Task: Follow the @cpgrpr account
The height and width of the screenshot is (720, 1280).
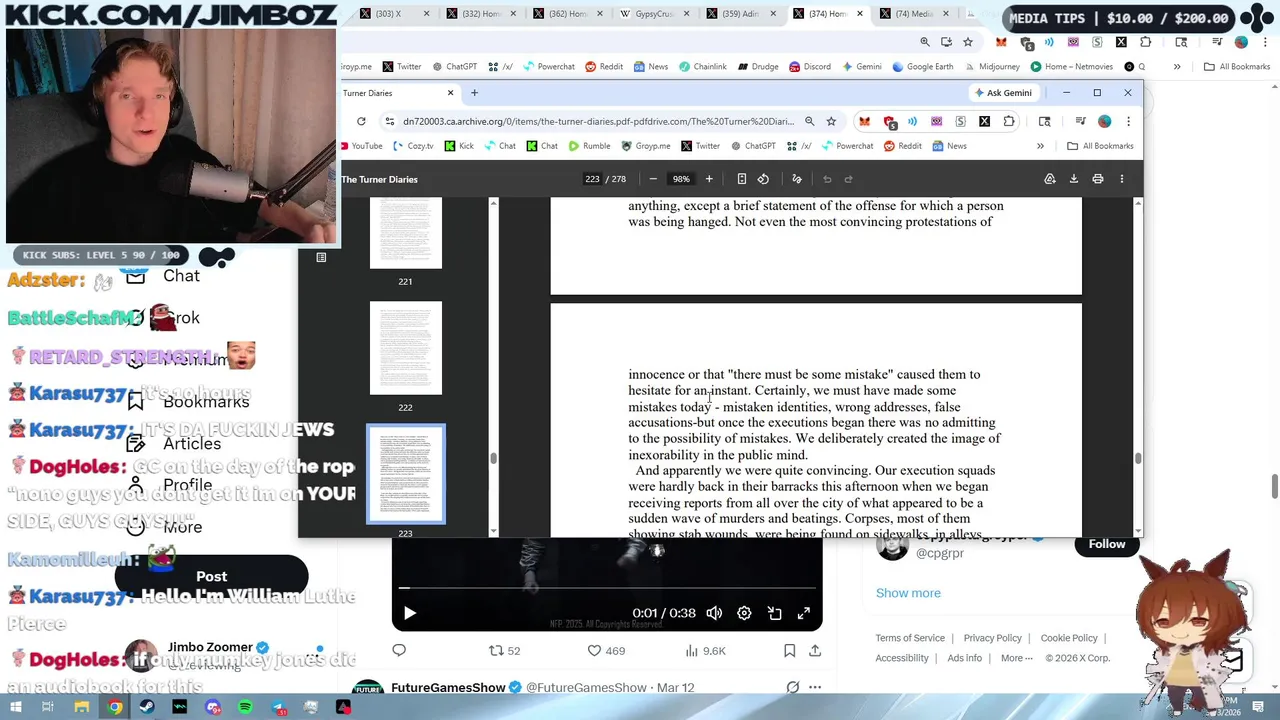Action: tap(1106, 544)
